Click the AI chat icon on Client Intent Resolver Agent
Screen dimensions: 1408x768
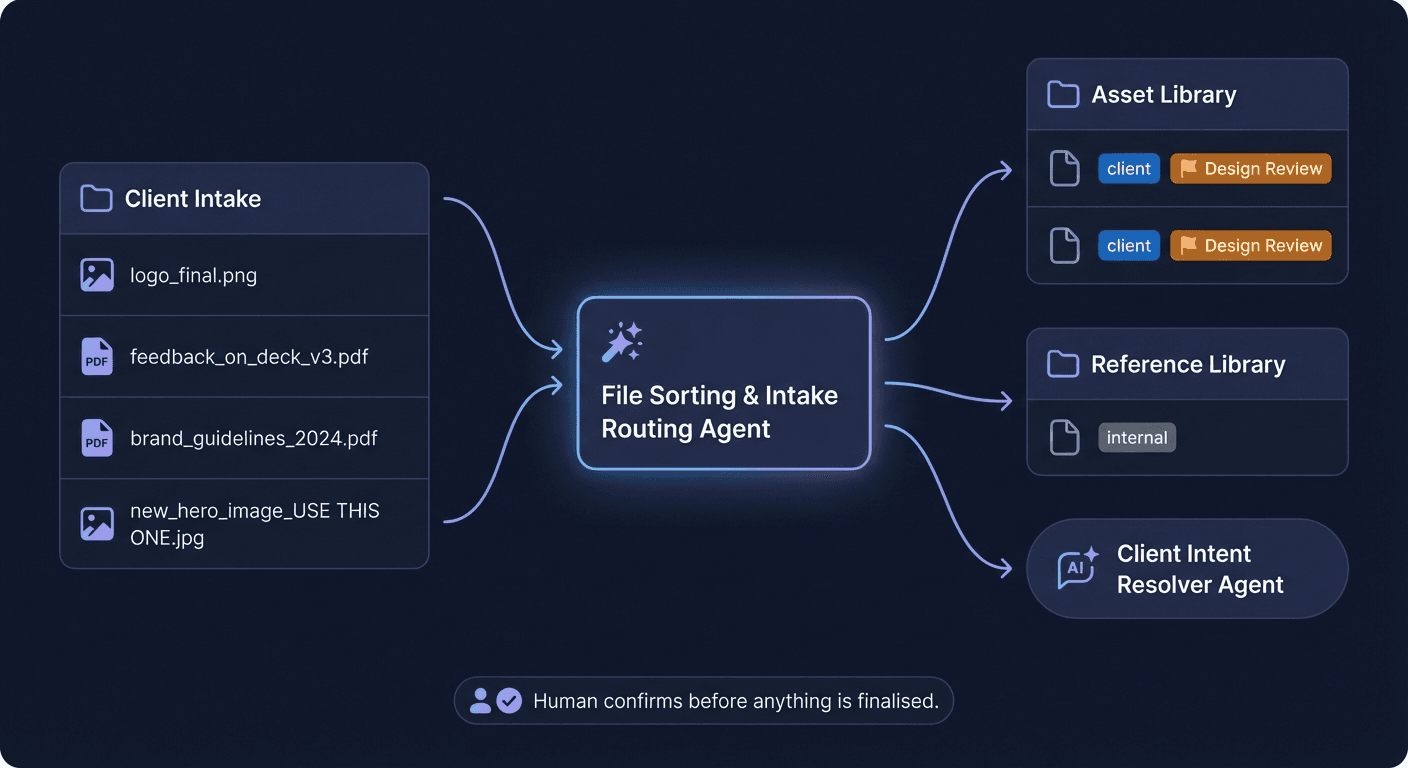1077,567
